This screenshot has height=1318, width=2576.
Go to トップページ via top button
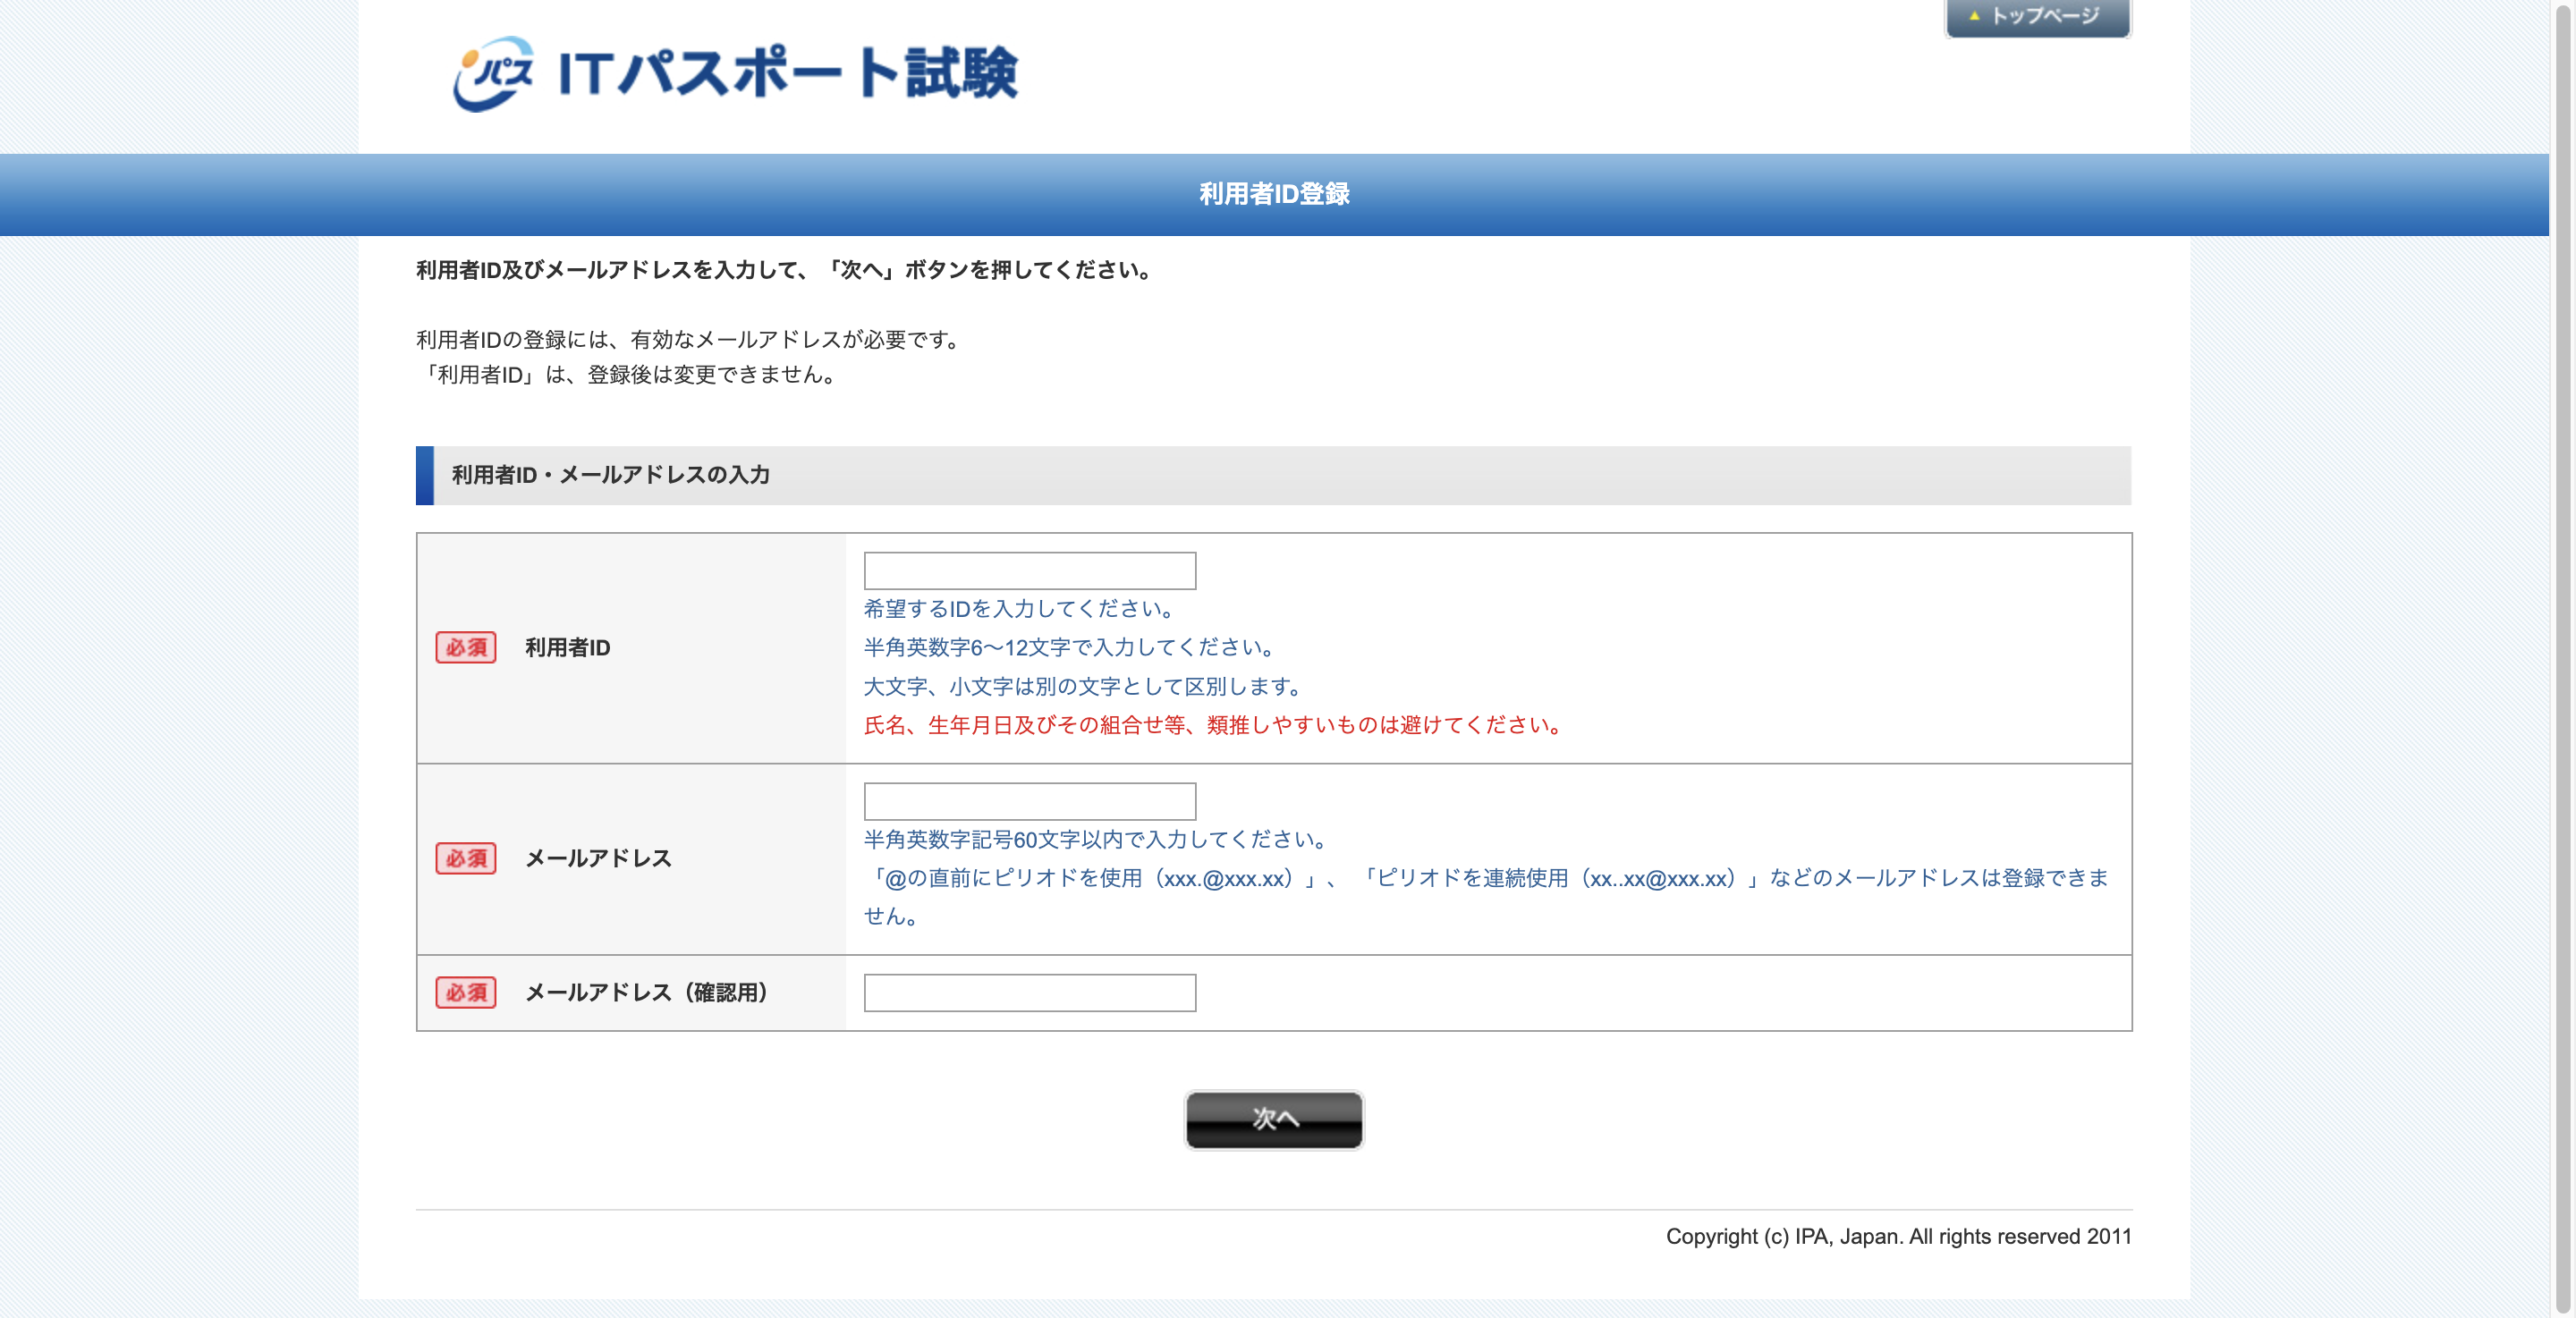(2037, 17)
